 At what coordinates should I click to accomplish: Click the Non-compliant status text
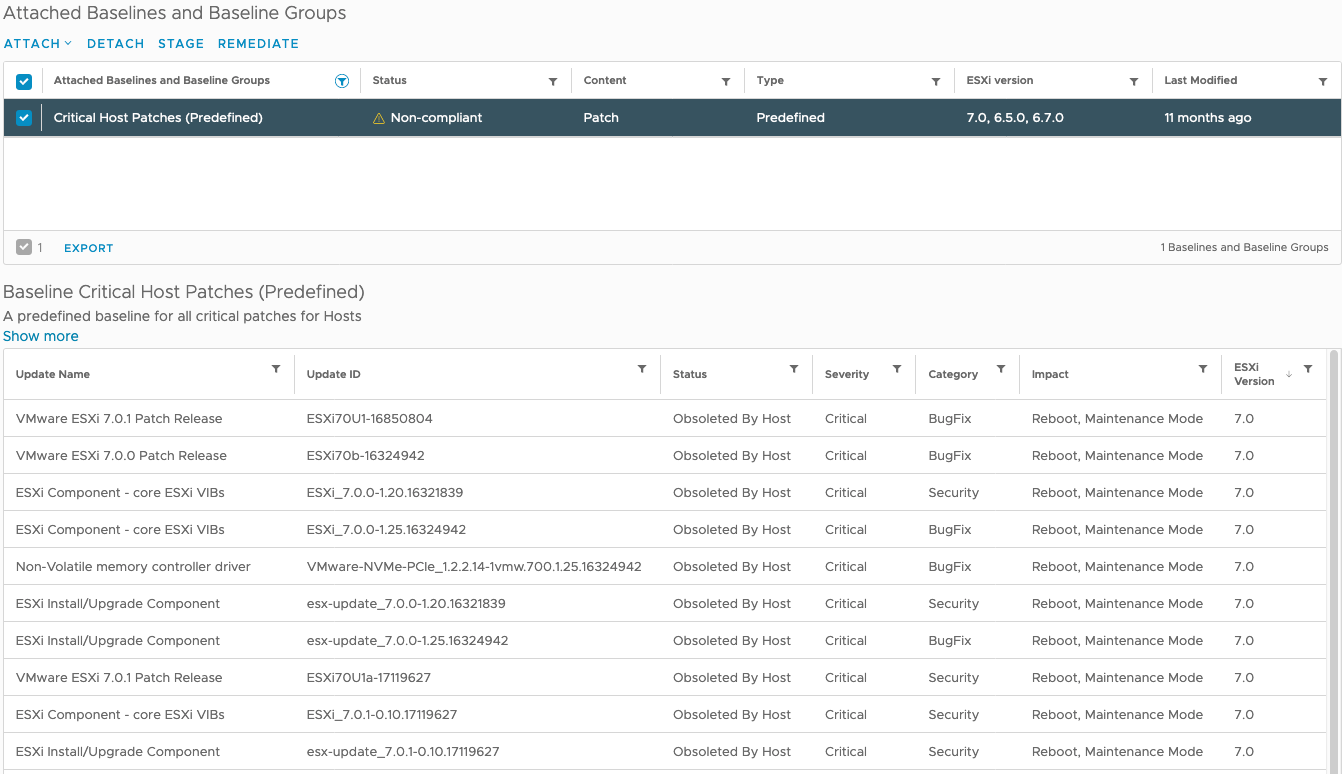437,118
